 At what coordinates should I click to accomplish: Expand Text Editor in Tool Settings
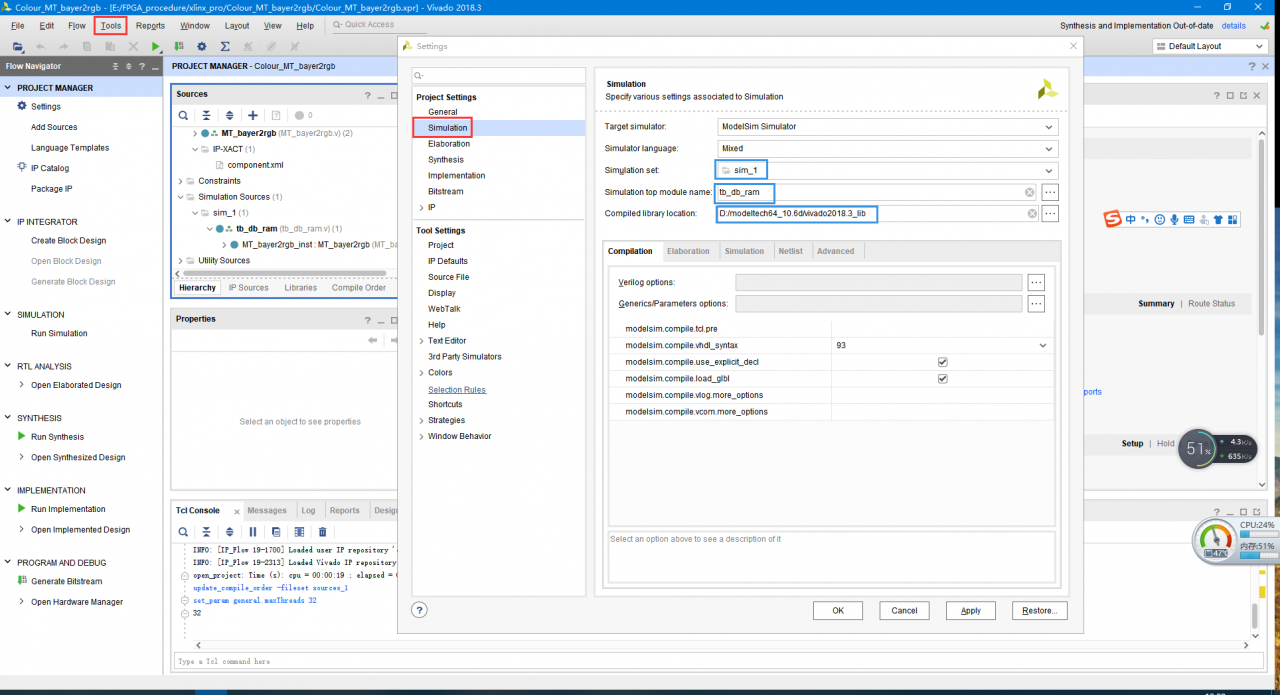(421, 341)
